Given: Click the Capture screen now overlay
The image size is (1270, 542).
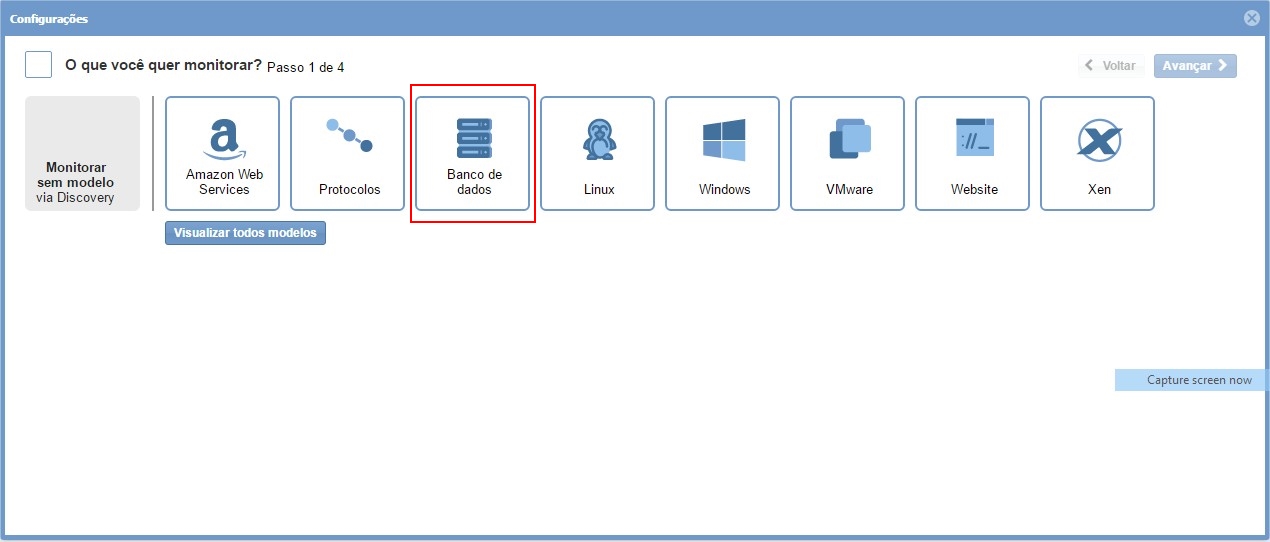Looking at the screenshot, I should [x=1192, y=380].
